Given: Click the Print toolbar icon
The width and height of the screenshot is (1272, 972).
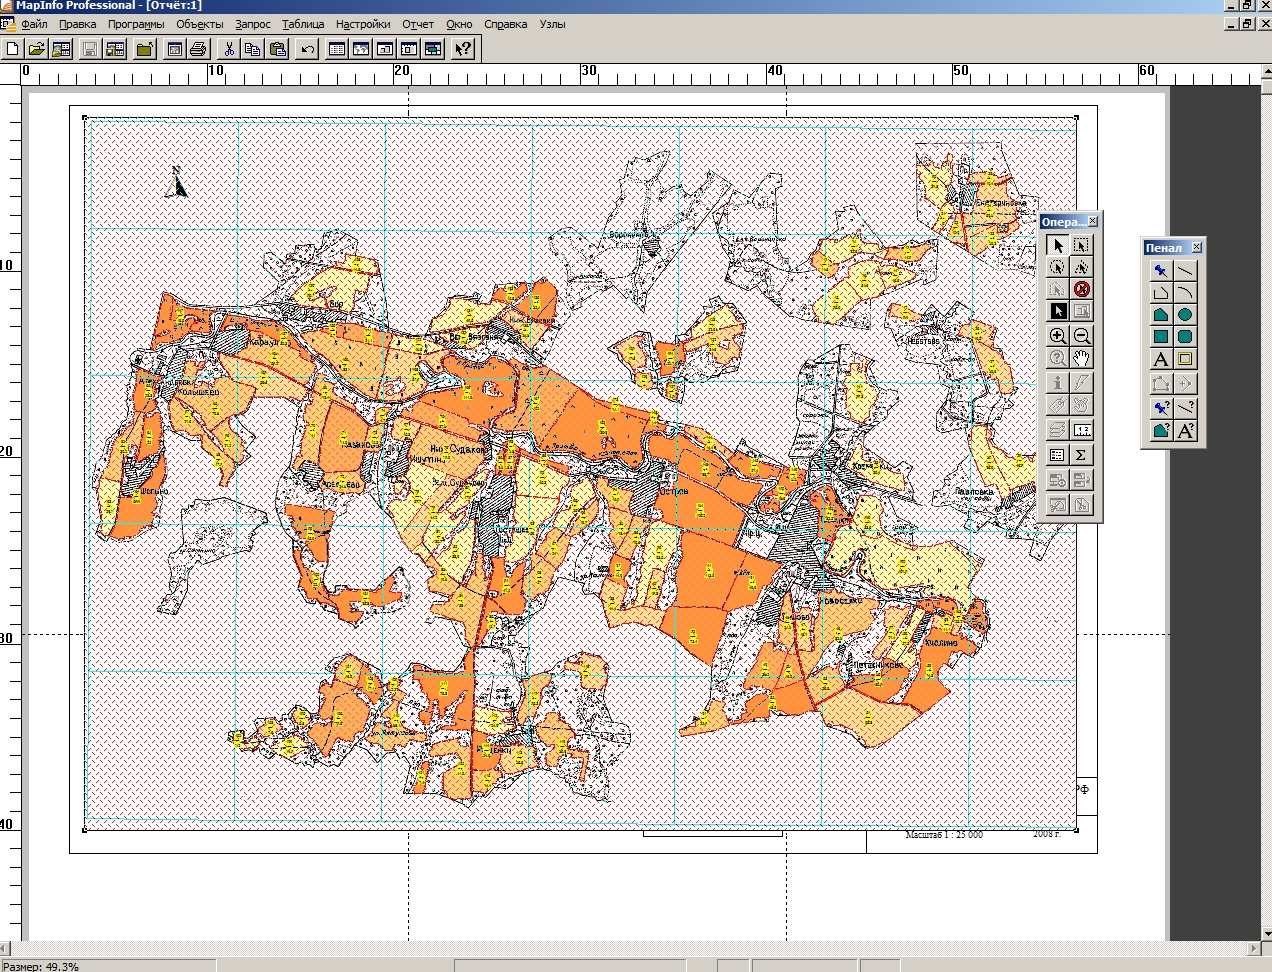Looking at the screenshot, I should [x=199, y=48].
